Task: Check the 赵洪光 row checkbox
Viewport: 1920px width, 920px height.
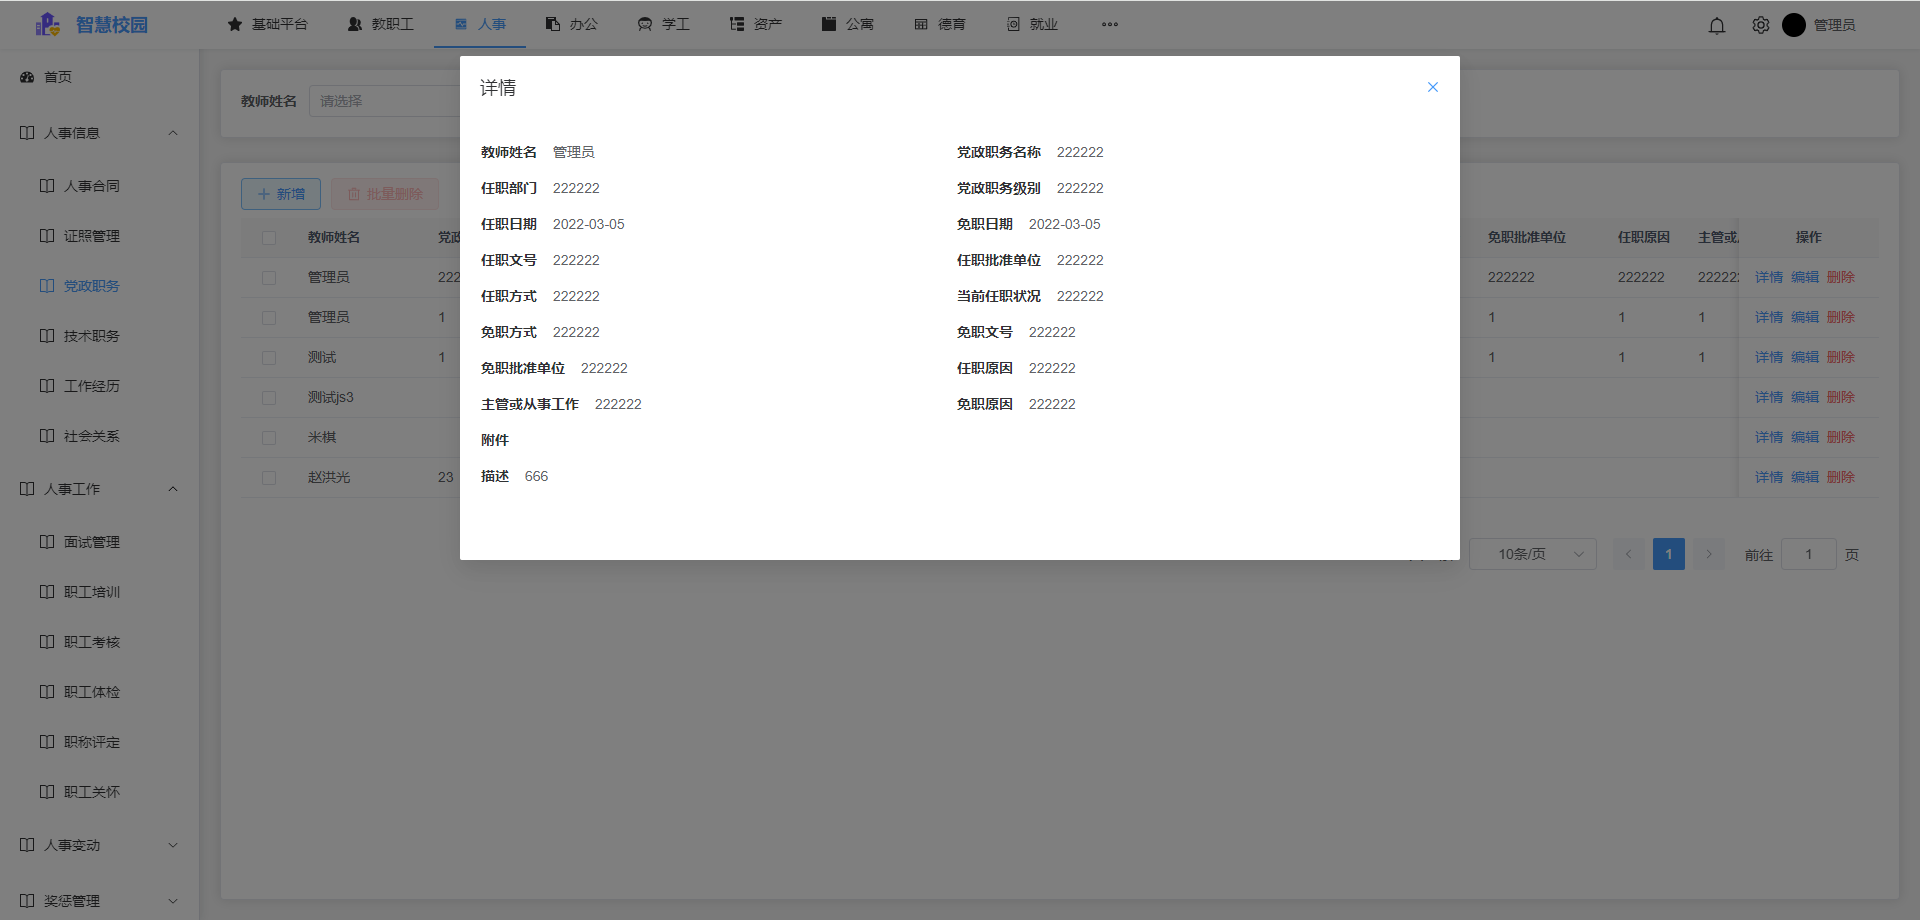Action: (x=268, y=477)
